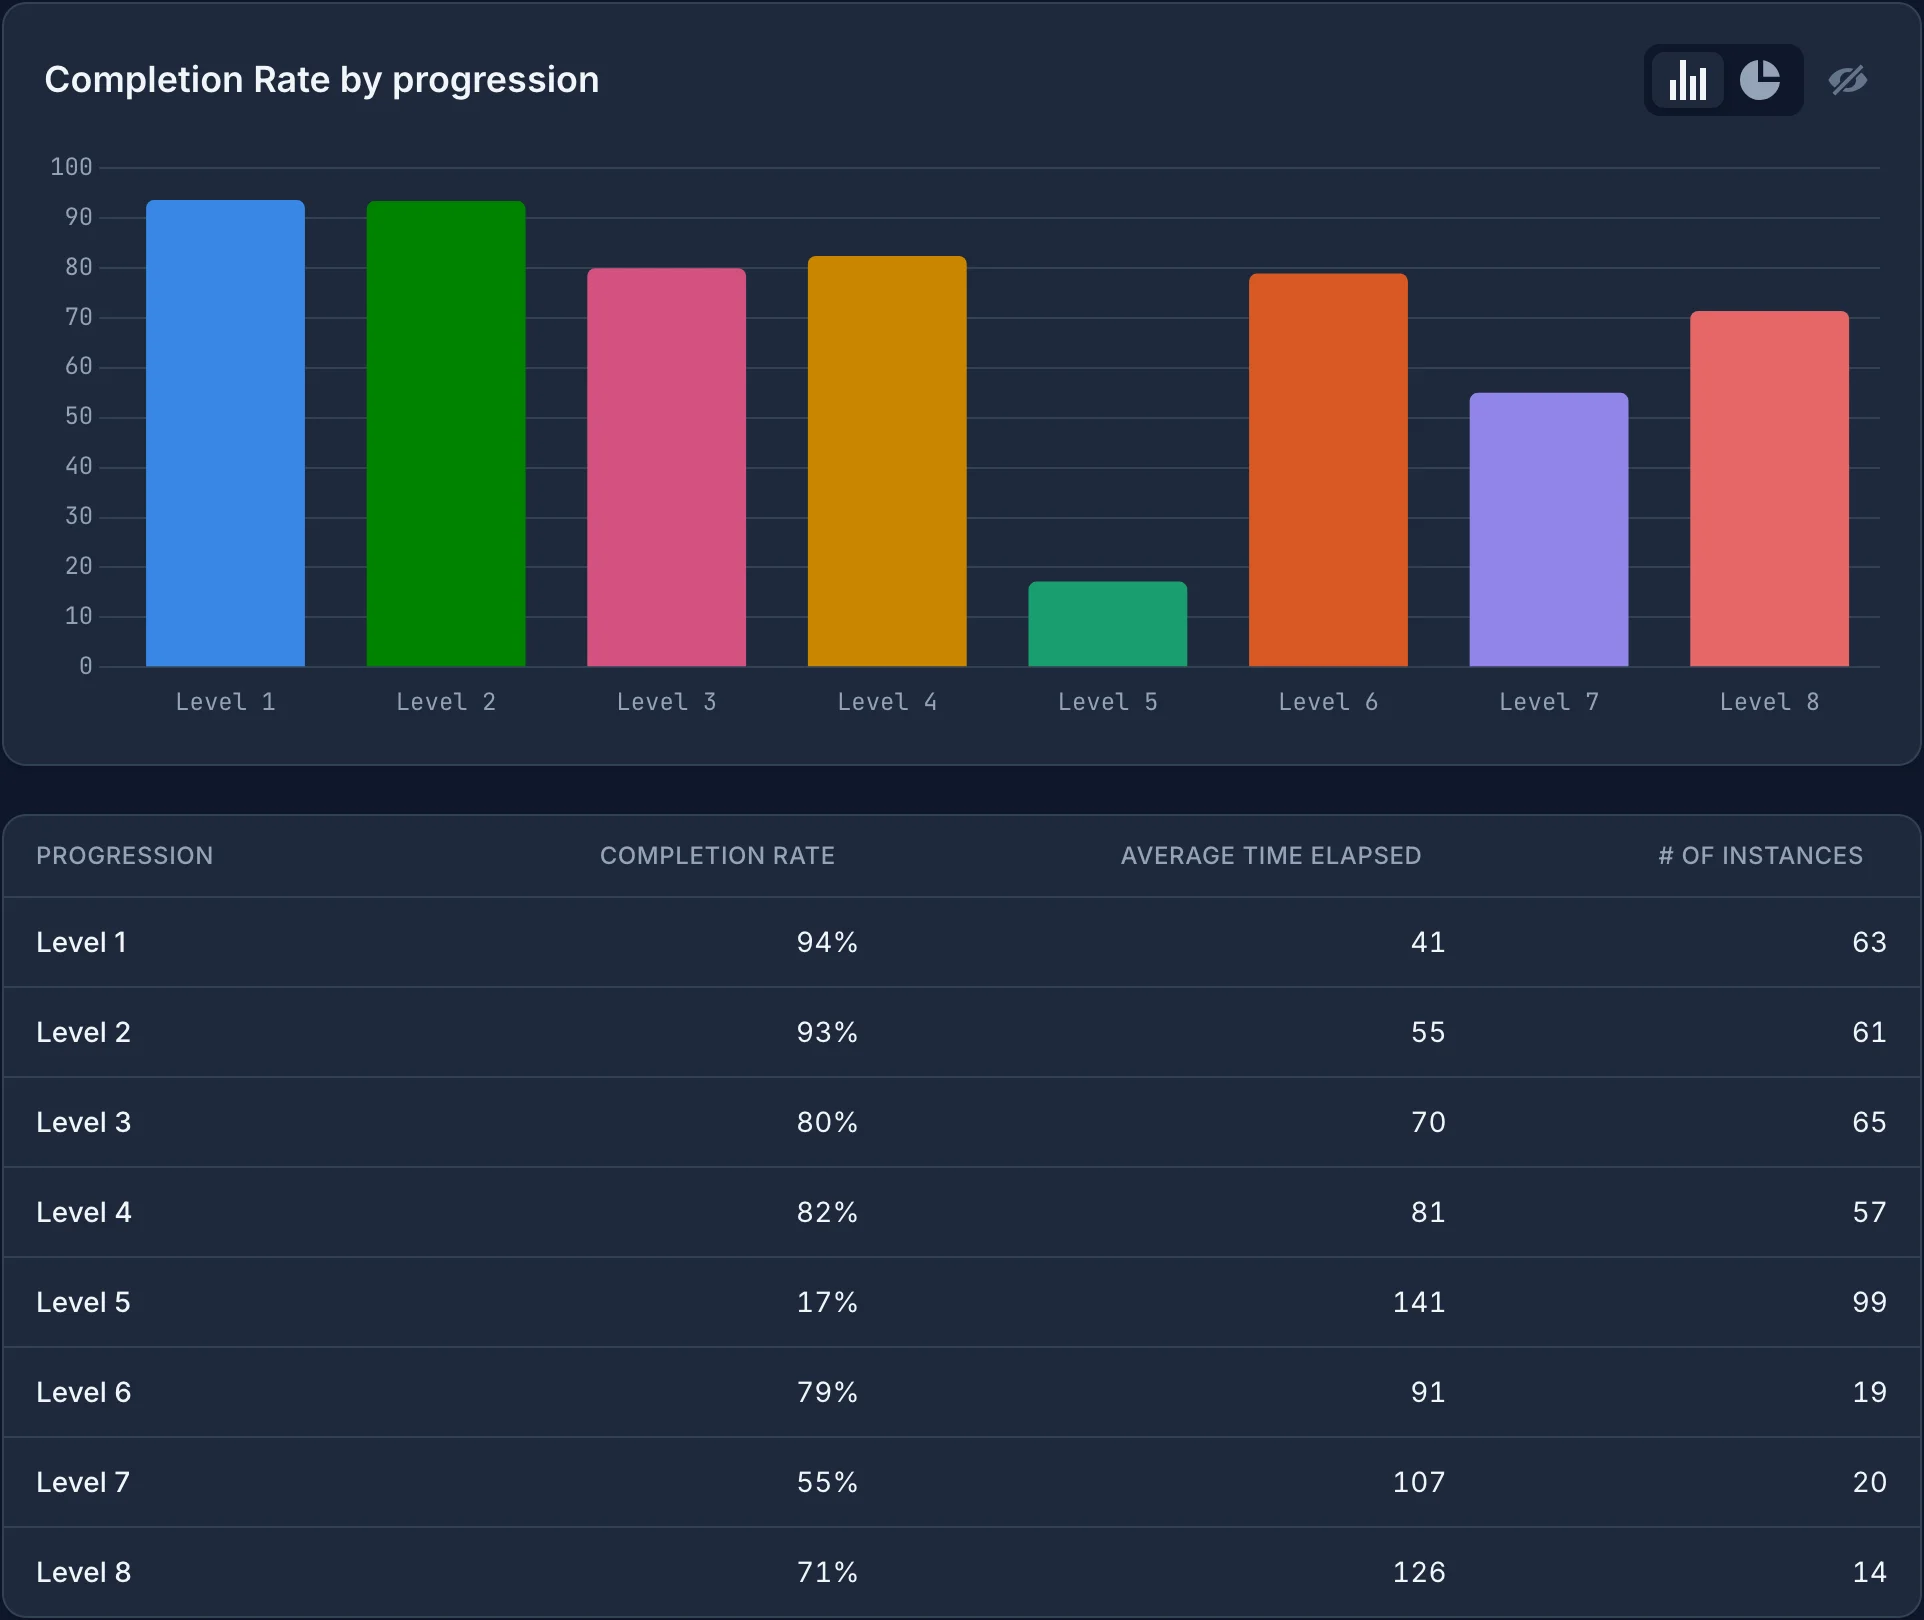
Task: Select the Level 6 table row label
Action: pyautogui.click(x=84, y=1392)
